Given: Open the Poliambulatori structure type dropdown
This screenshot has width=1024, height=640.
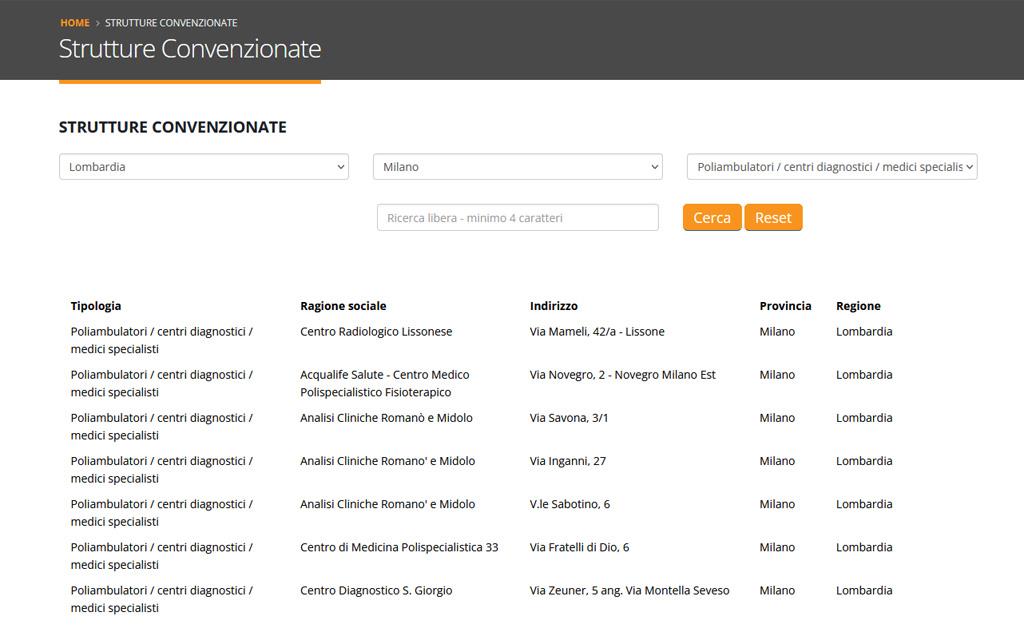Looking at the screenshot, I should tap(832, 167).
